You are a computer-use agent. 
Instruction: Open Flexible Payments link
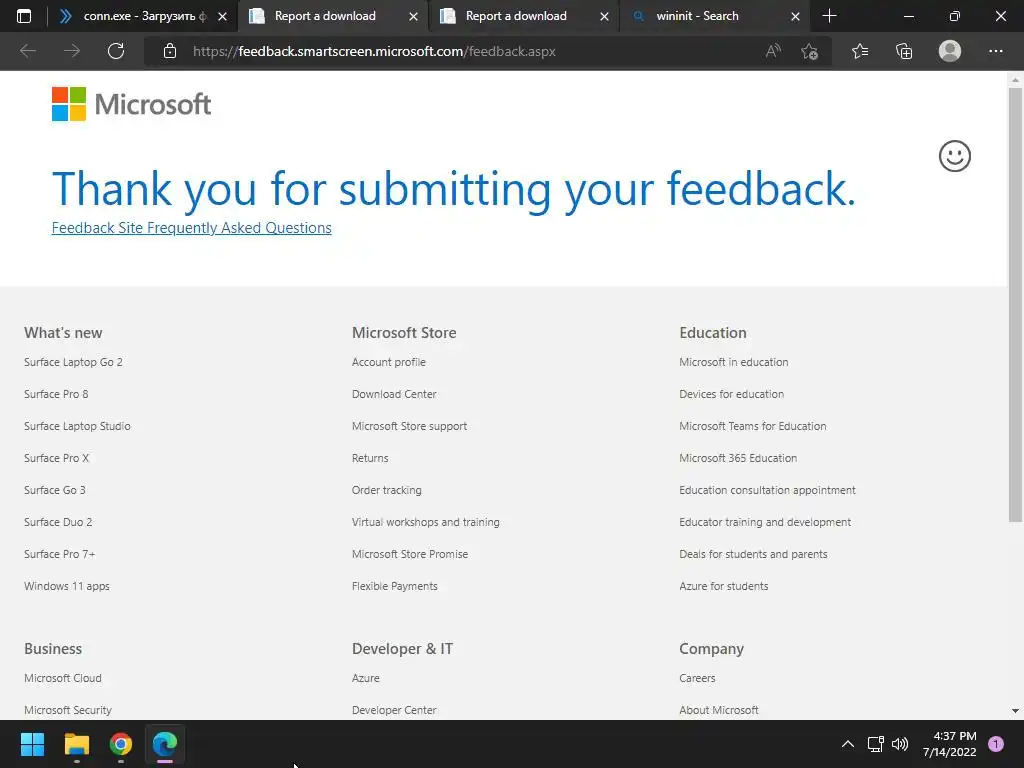394,586
